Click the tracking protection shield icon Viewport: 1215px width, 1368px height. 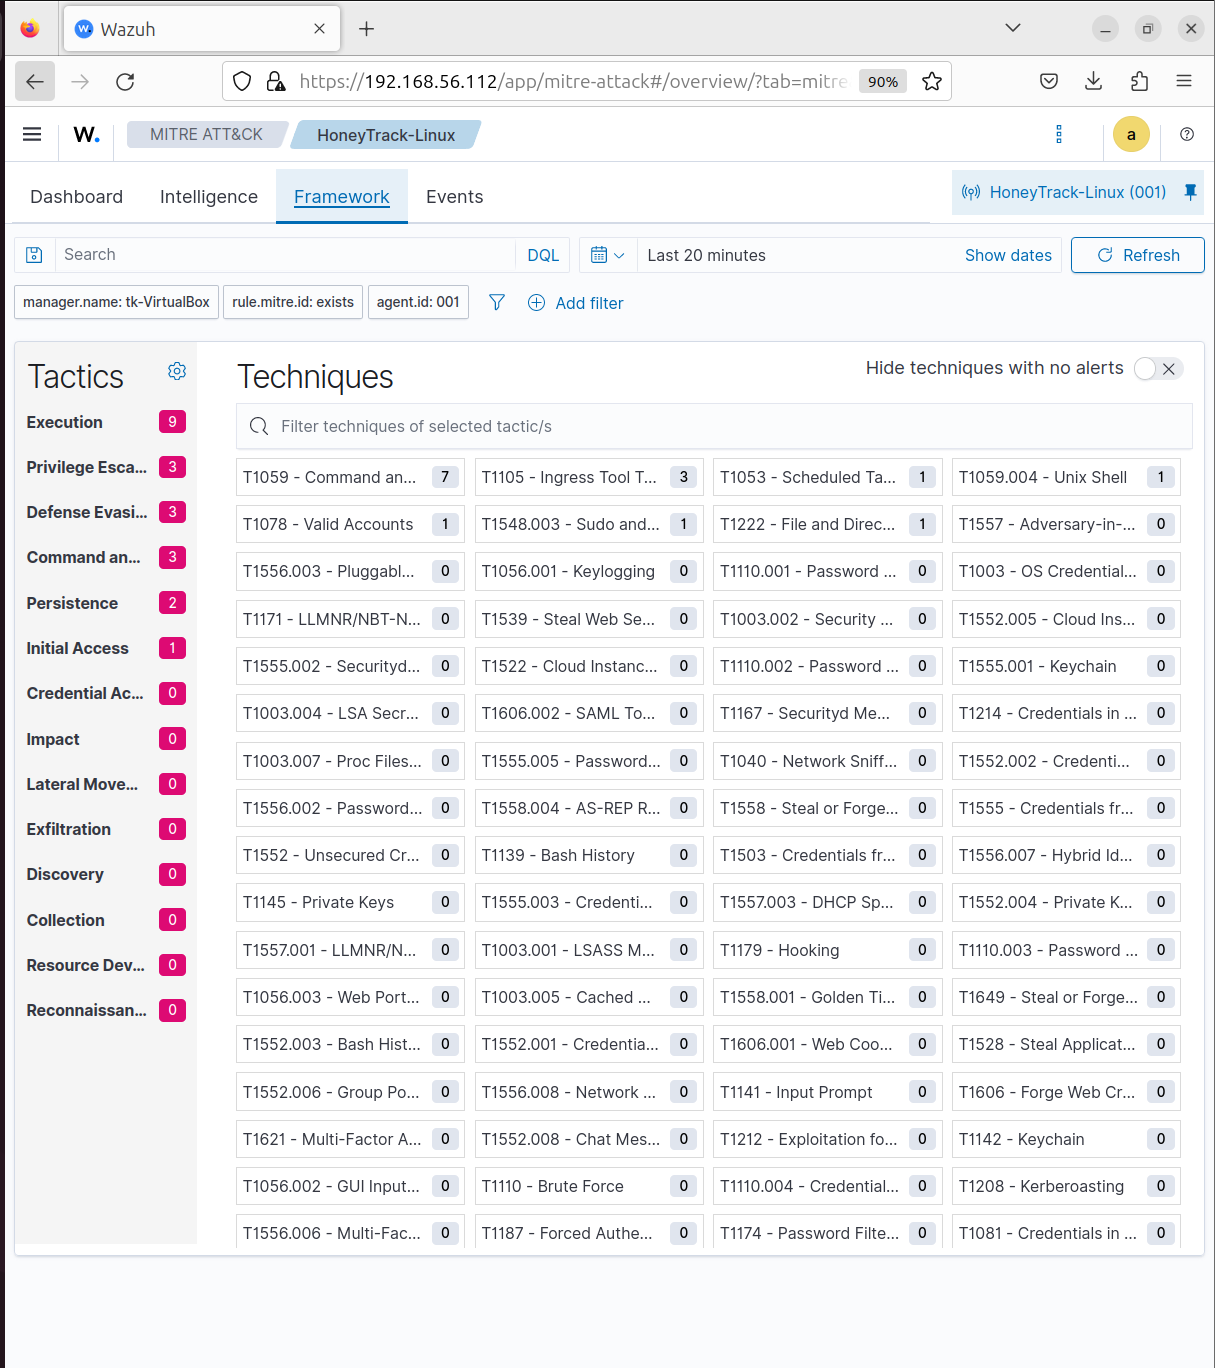(x=242, y=81)
